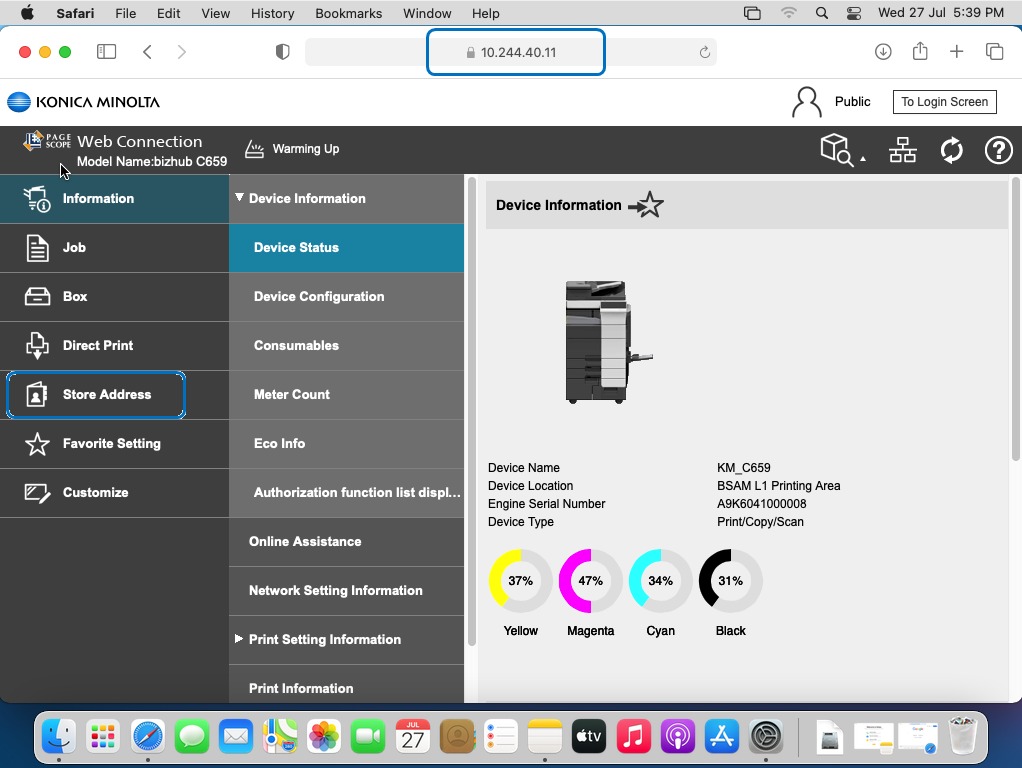Open Customize in the left sidebar
Viewport: 1022px width, 768px height.
(x=95, y=493)
